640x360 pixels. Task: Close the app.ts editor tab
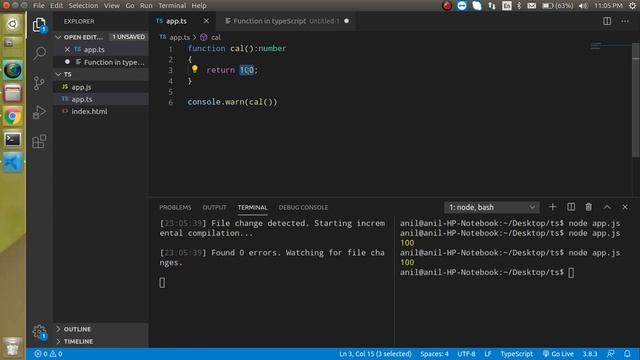(x=206, y=21)
